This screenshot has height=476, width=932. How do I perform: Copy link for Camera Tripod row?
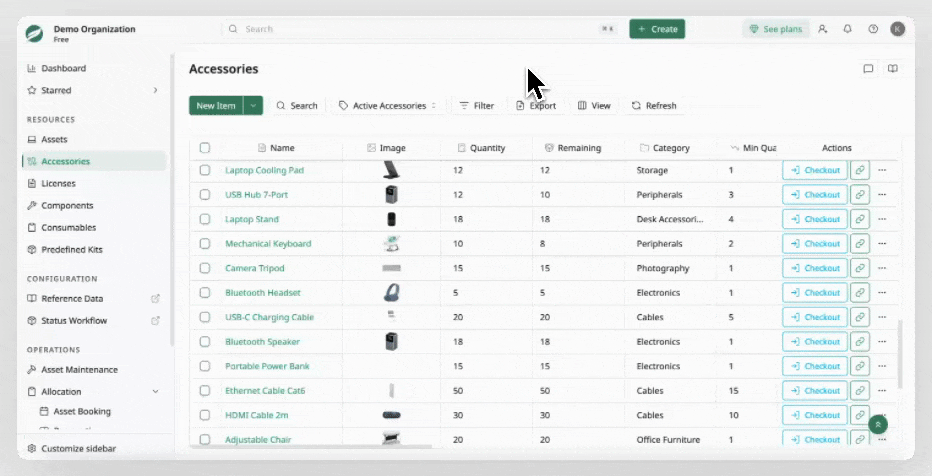[x=860, y=268]
